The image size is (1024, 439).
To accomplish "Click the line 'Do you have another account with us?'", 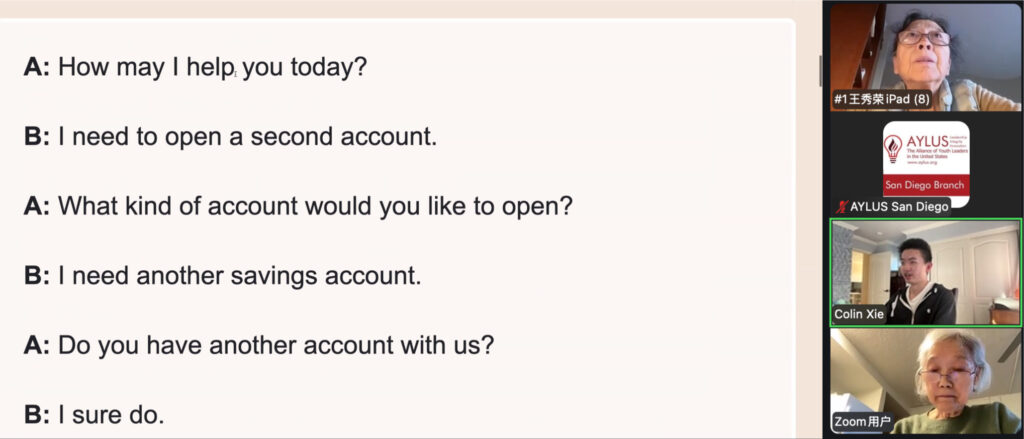I will click(275, 344).
